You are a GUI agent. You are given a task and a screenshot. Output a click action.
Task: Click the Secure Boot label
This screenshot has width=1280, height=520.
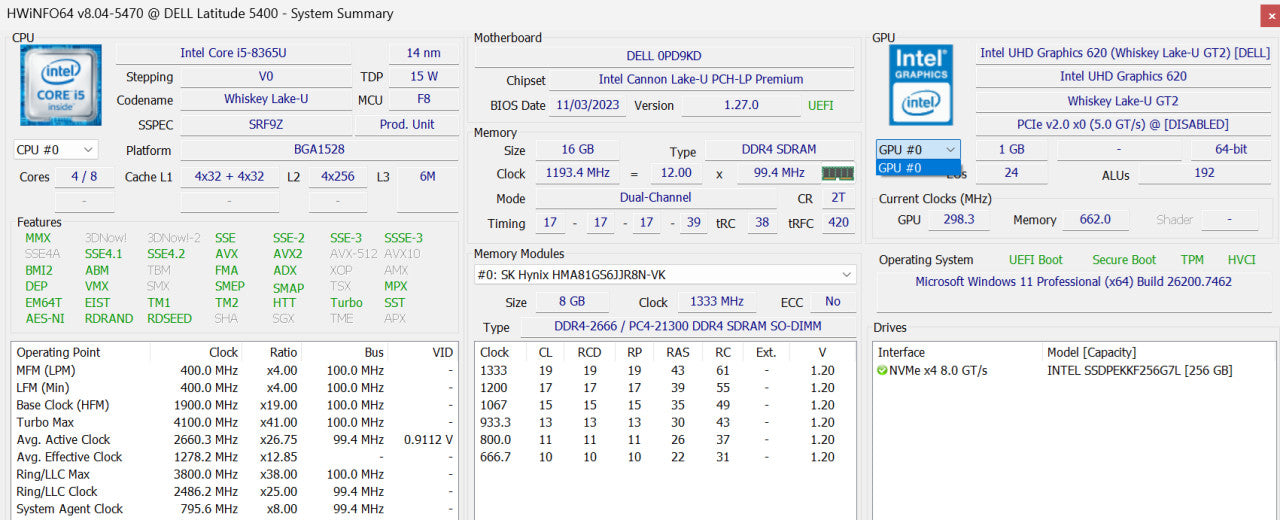tap(1124, 259)
